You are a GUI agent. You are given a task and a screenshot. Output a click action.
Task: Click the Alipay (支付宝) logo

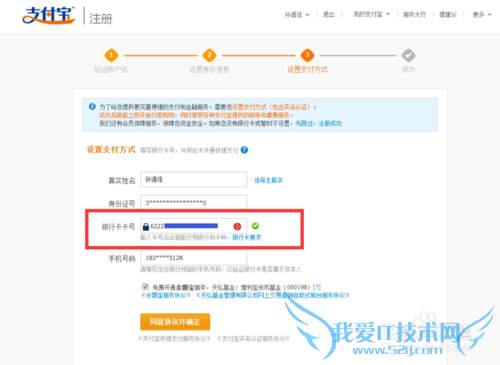pyautogui.click(x=49, y=15)
